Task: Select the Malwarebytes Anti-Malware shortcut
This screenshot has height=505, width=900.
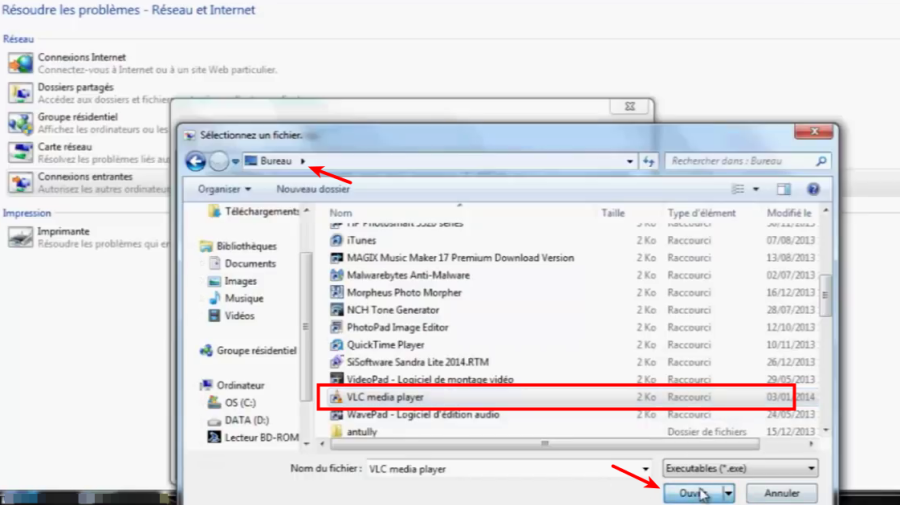Action: [x=407, y=275]
